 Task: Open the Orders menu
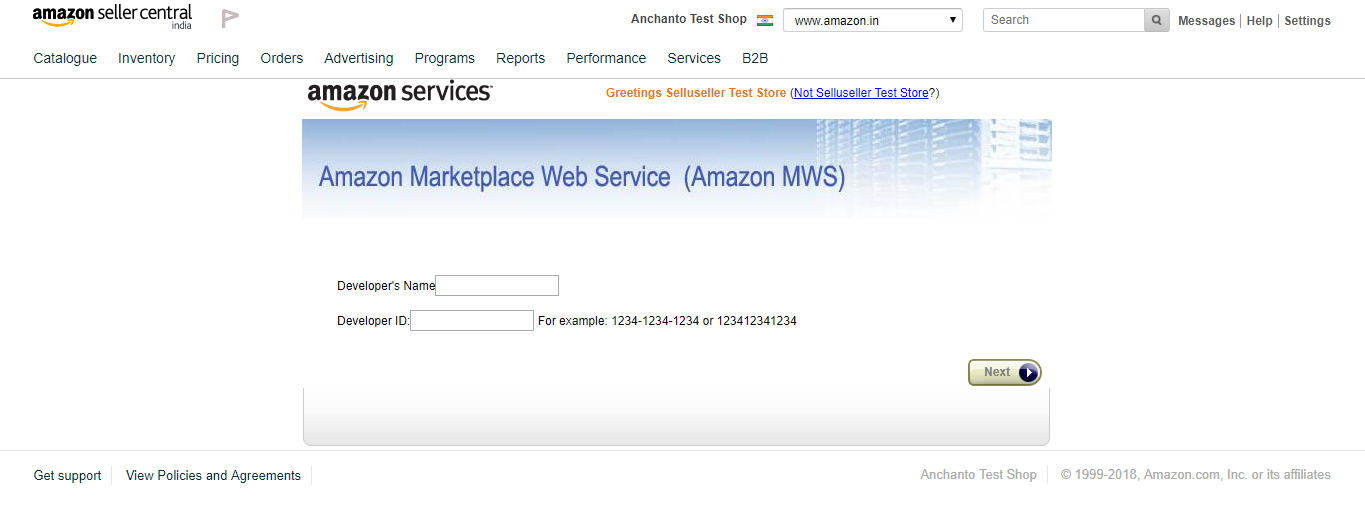tap(282, 58)
